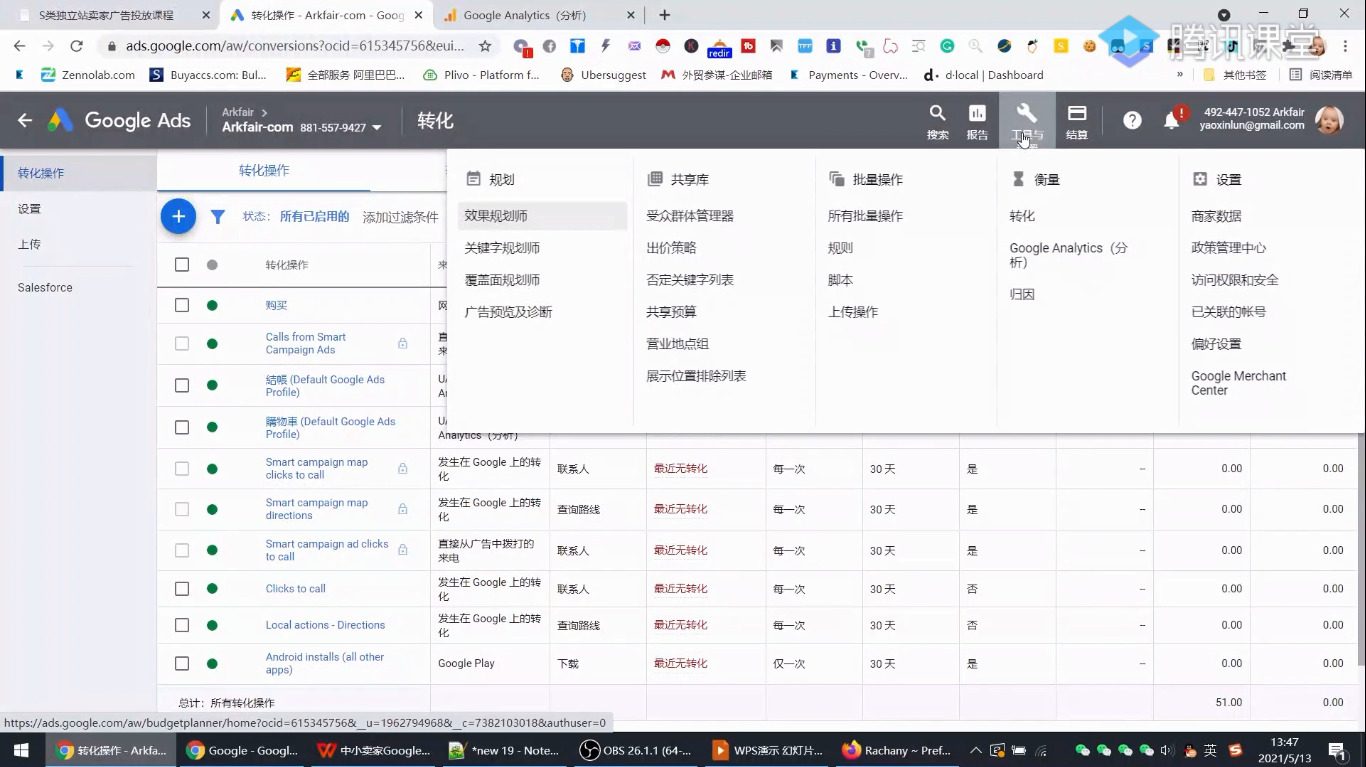Click the back arrow beside Google Ads logo
This screenshot has height=767, width=1366.
24,120
